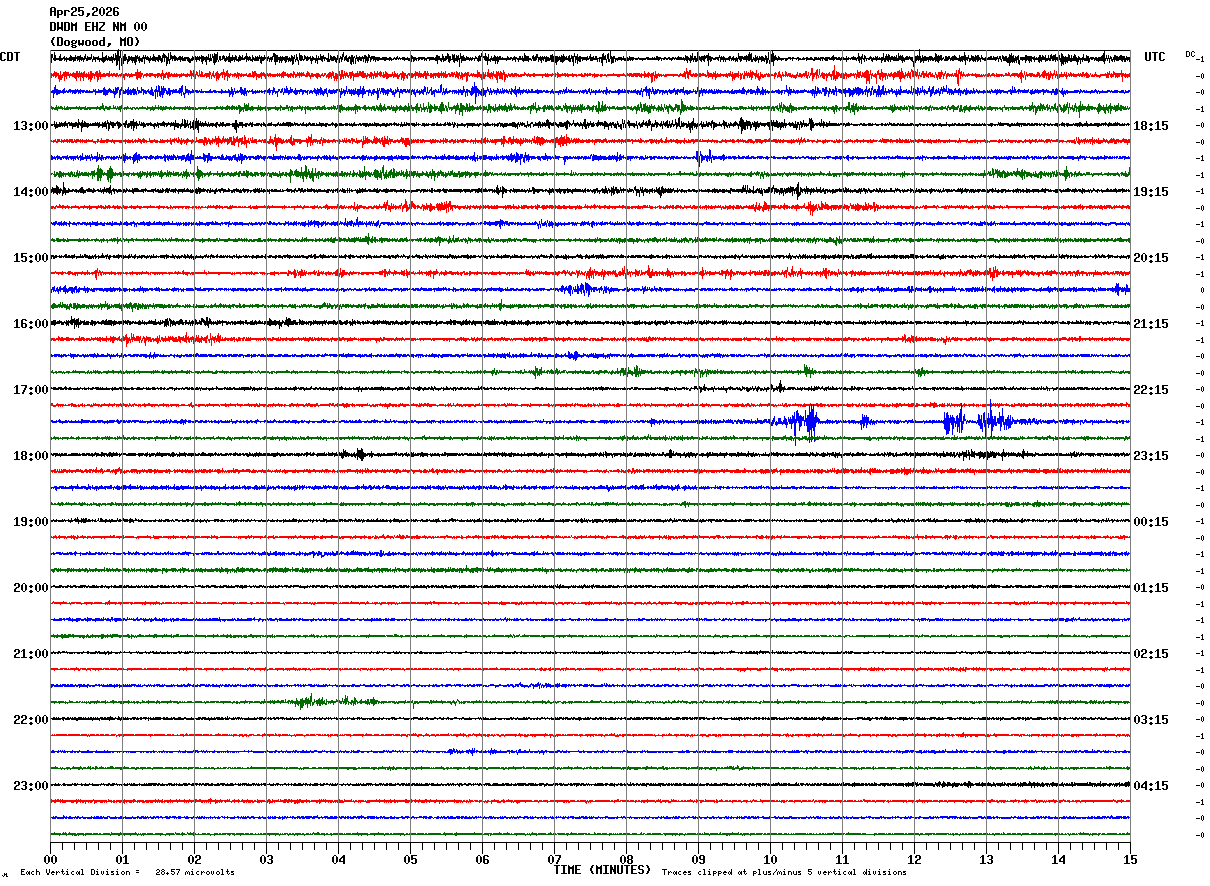Click minute tick label "13" on time axis
This screenshot has width=1210, height=886.
coord(986,860)
